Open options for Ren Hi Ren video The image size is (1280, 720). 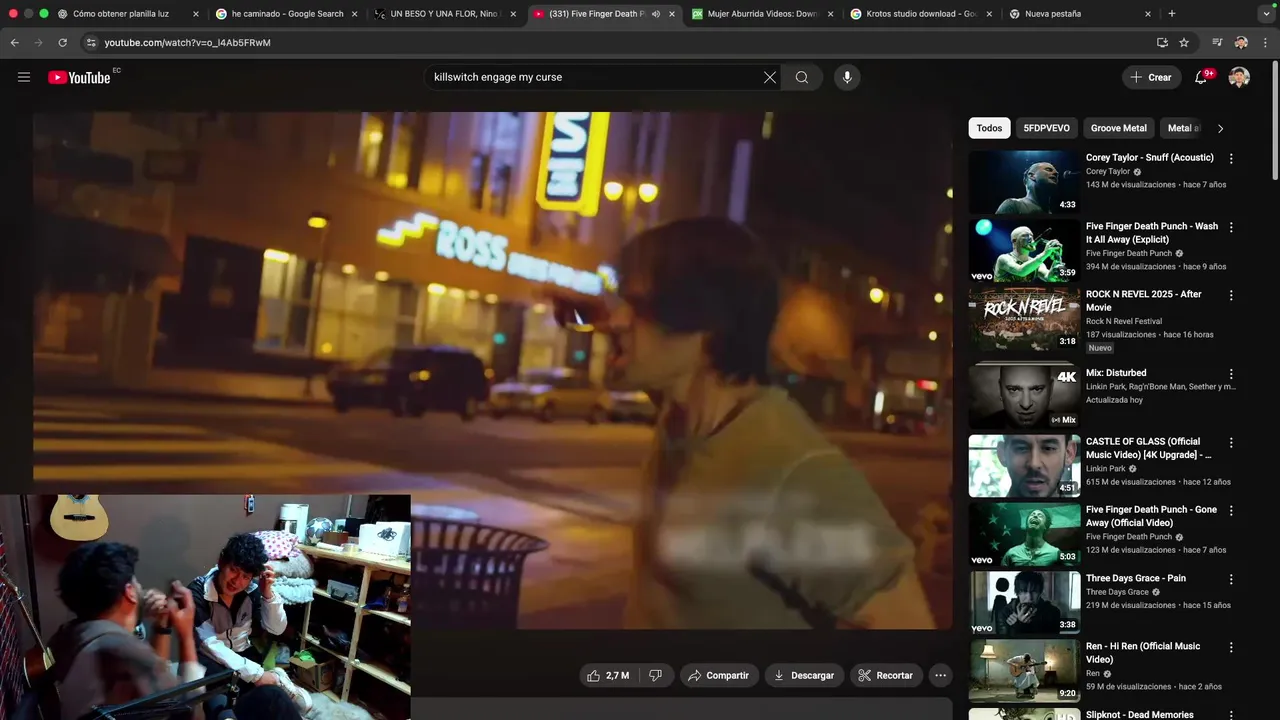[1231, 647]
